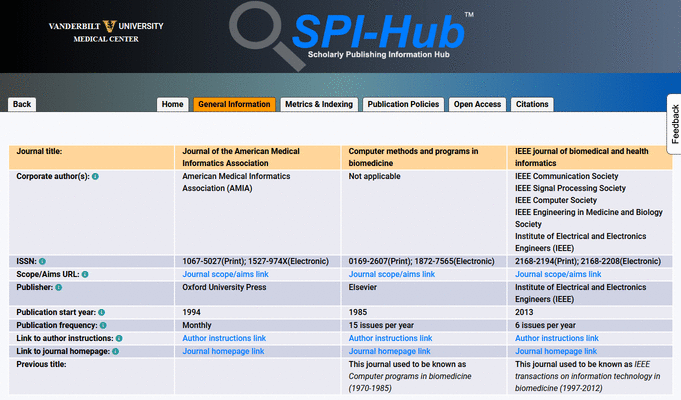Open JAMIA journal scope/aims link

[x=225, y=274]
